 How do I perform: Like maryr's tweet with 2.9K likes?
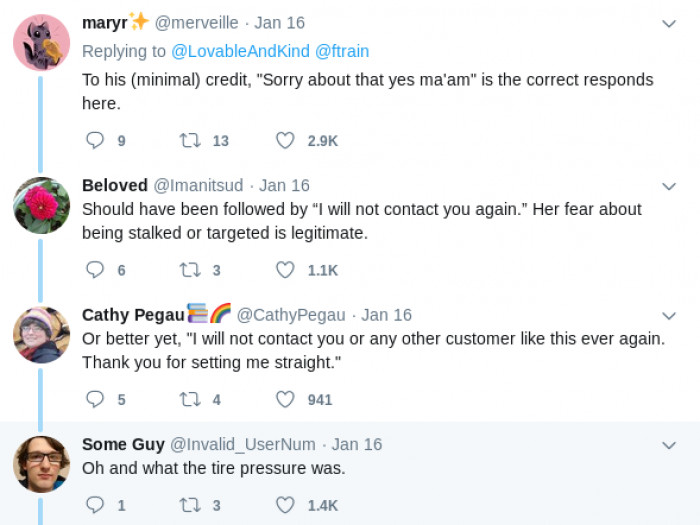(285, 141)
